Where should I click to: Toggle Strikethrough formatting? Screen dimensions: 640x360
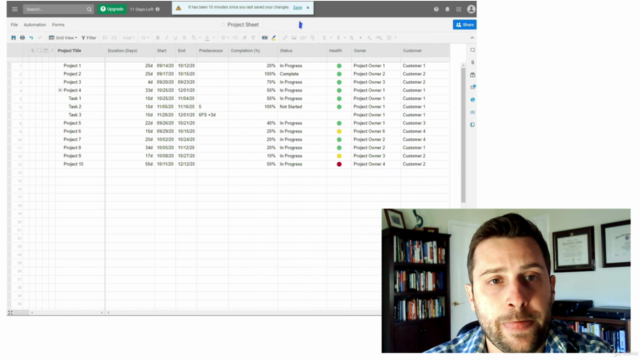[184, 38]
